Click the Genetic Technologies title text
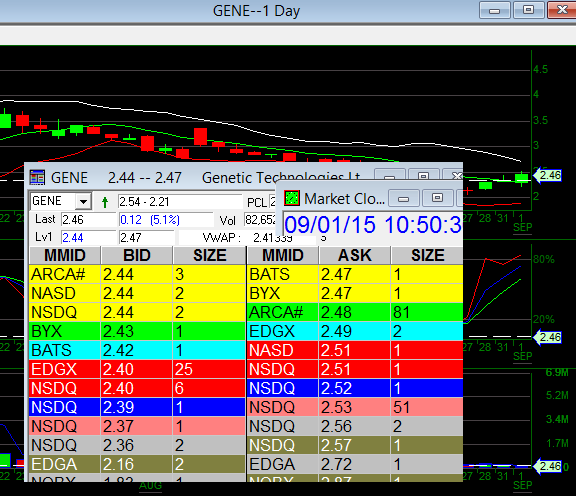The image size is (576, 496). coord(281,177)
